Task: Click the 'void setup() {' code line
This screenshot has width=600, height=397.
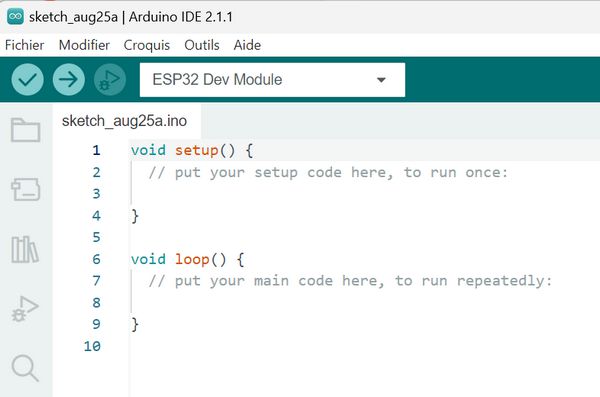Action: click(x=192, y=150)
